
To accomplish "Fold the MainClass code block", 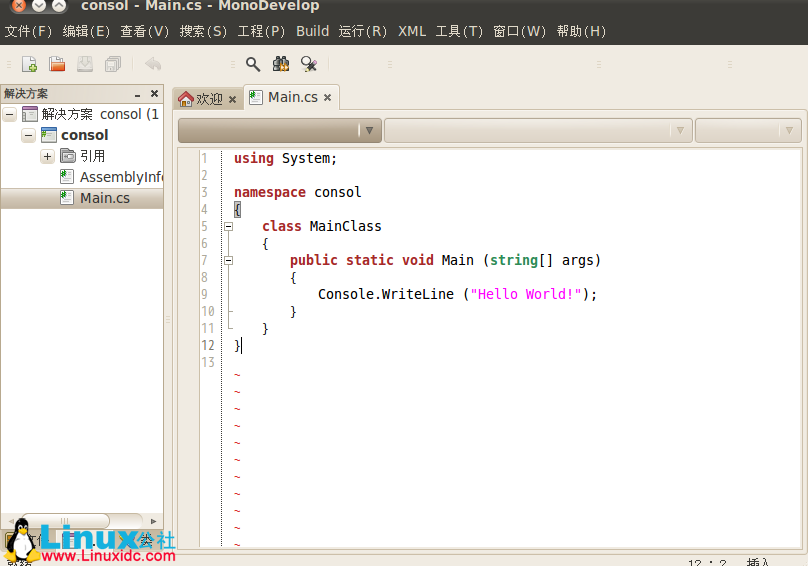I will [x=228, y=227].
